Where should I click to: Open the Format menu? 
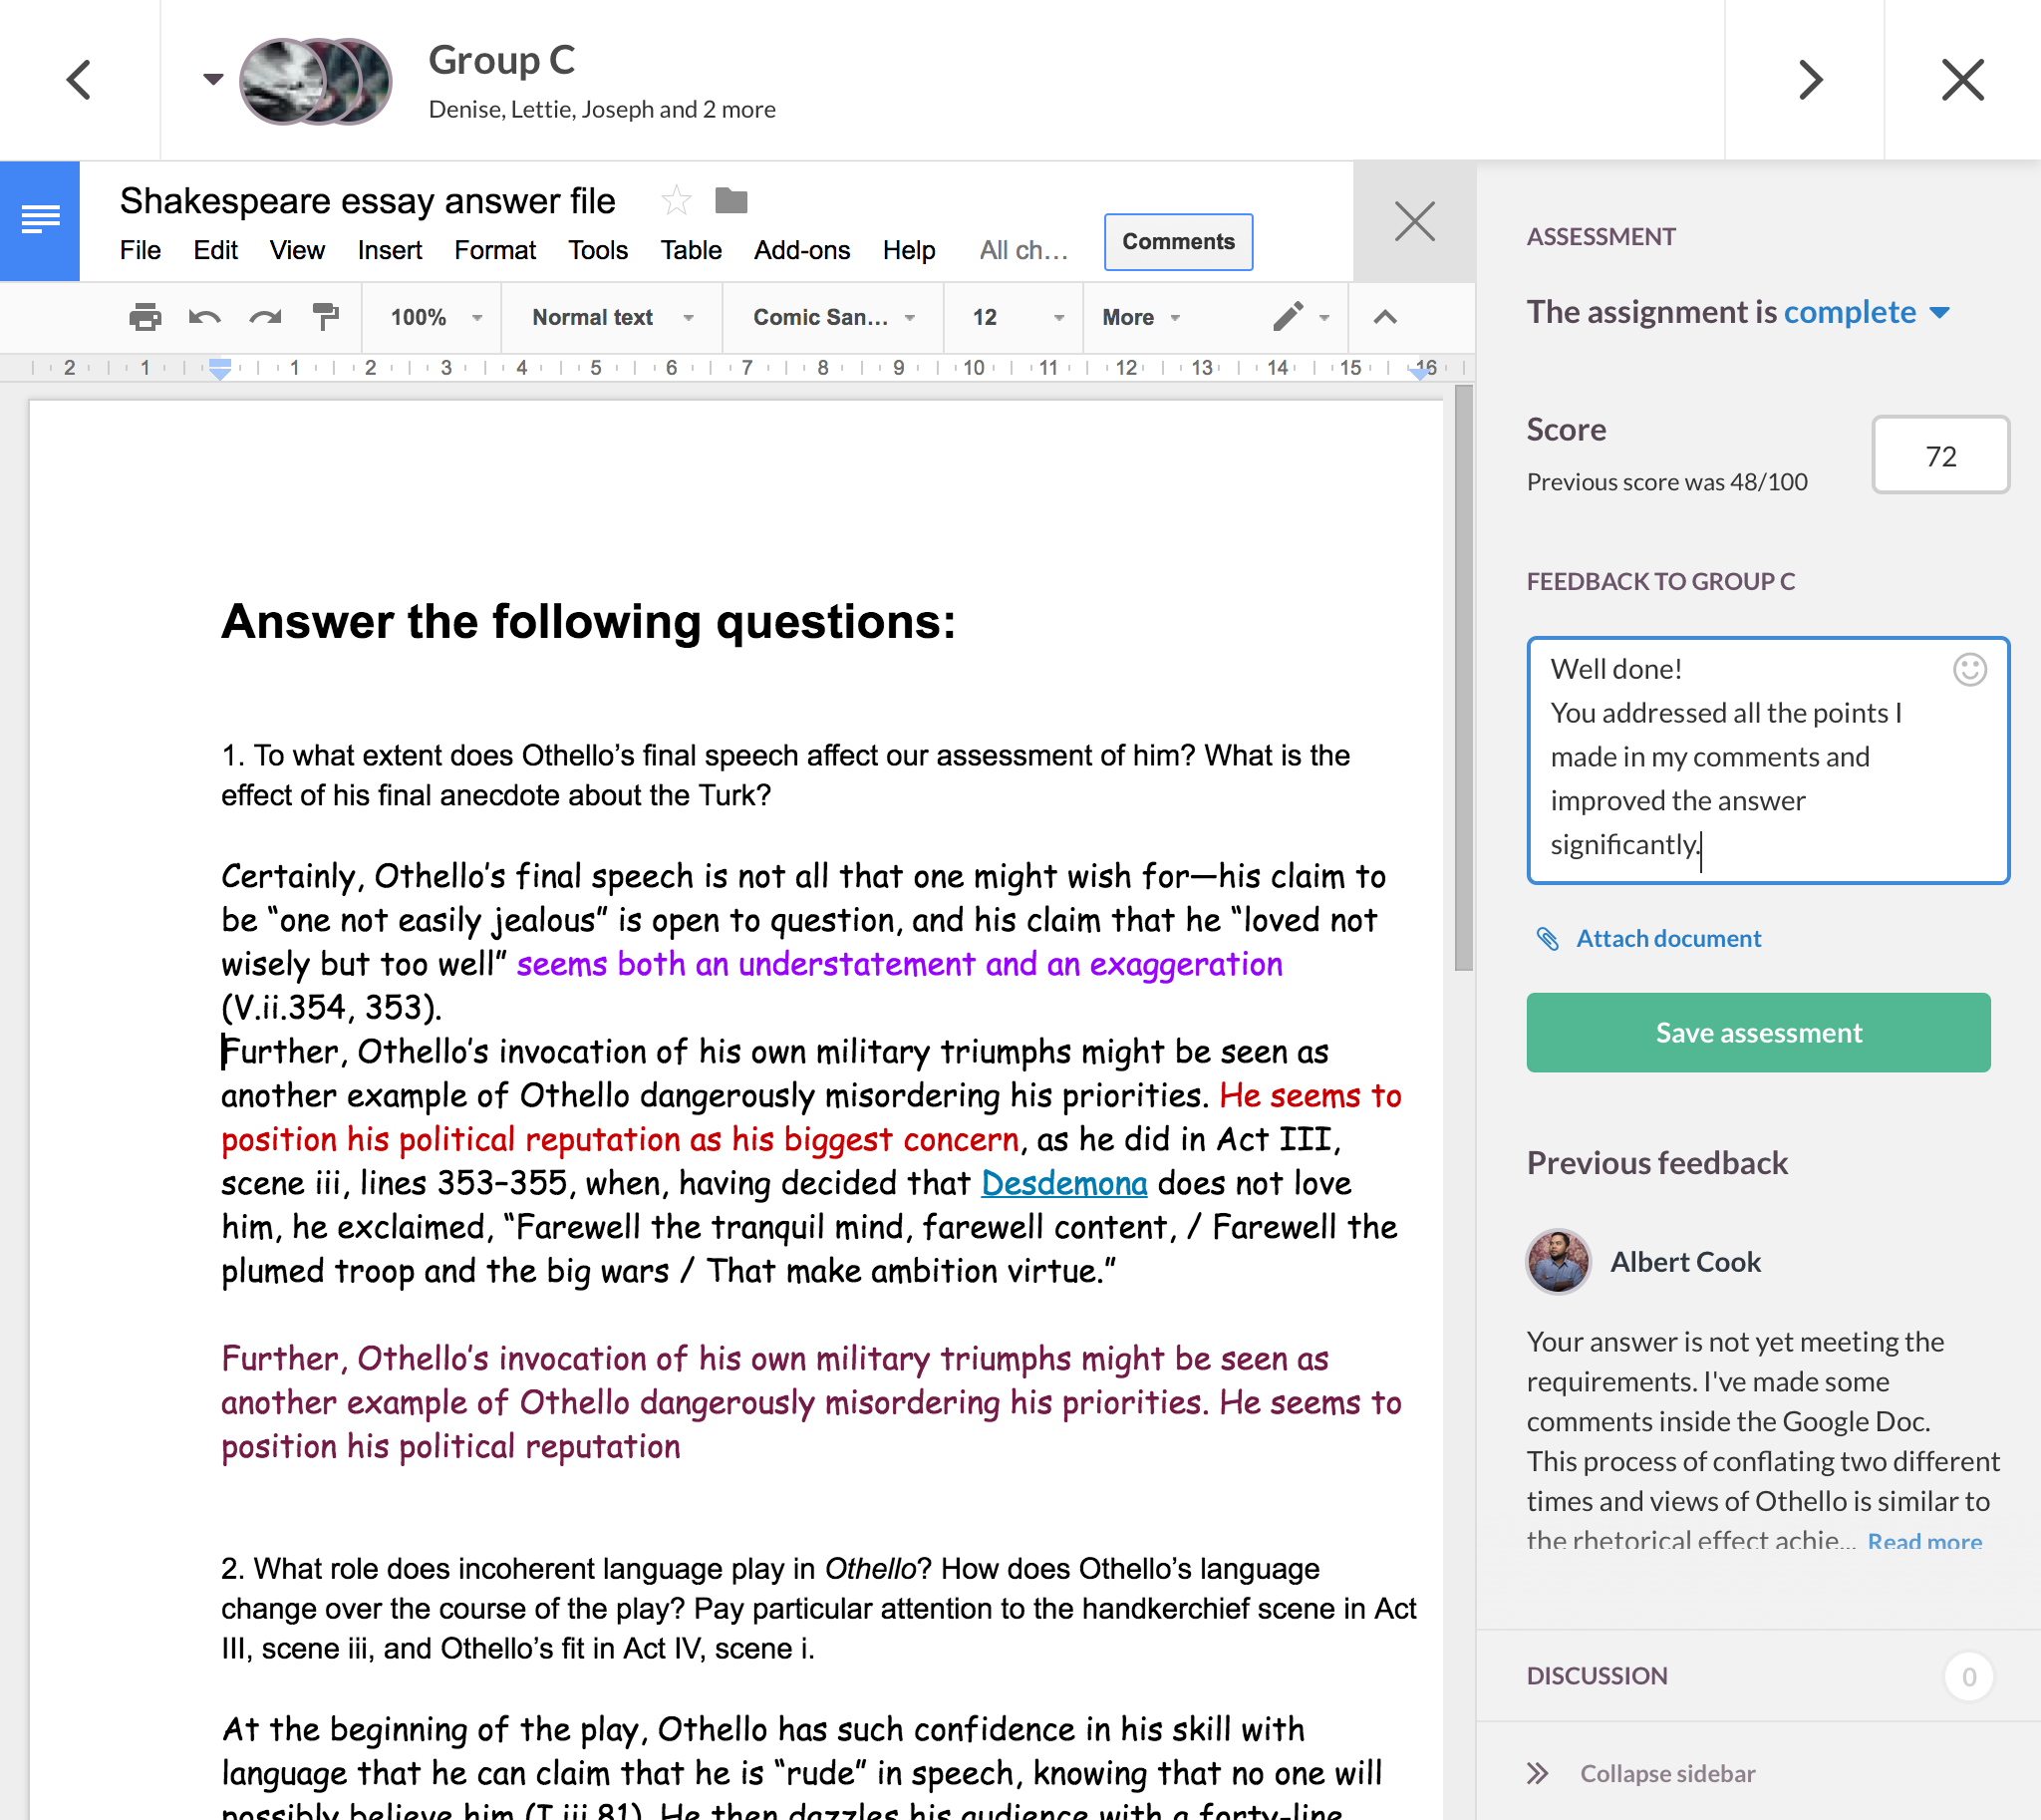coord(494,250)
